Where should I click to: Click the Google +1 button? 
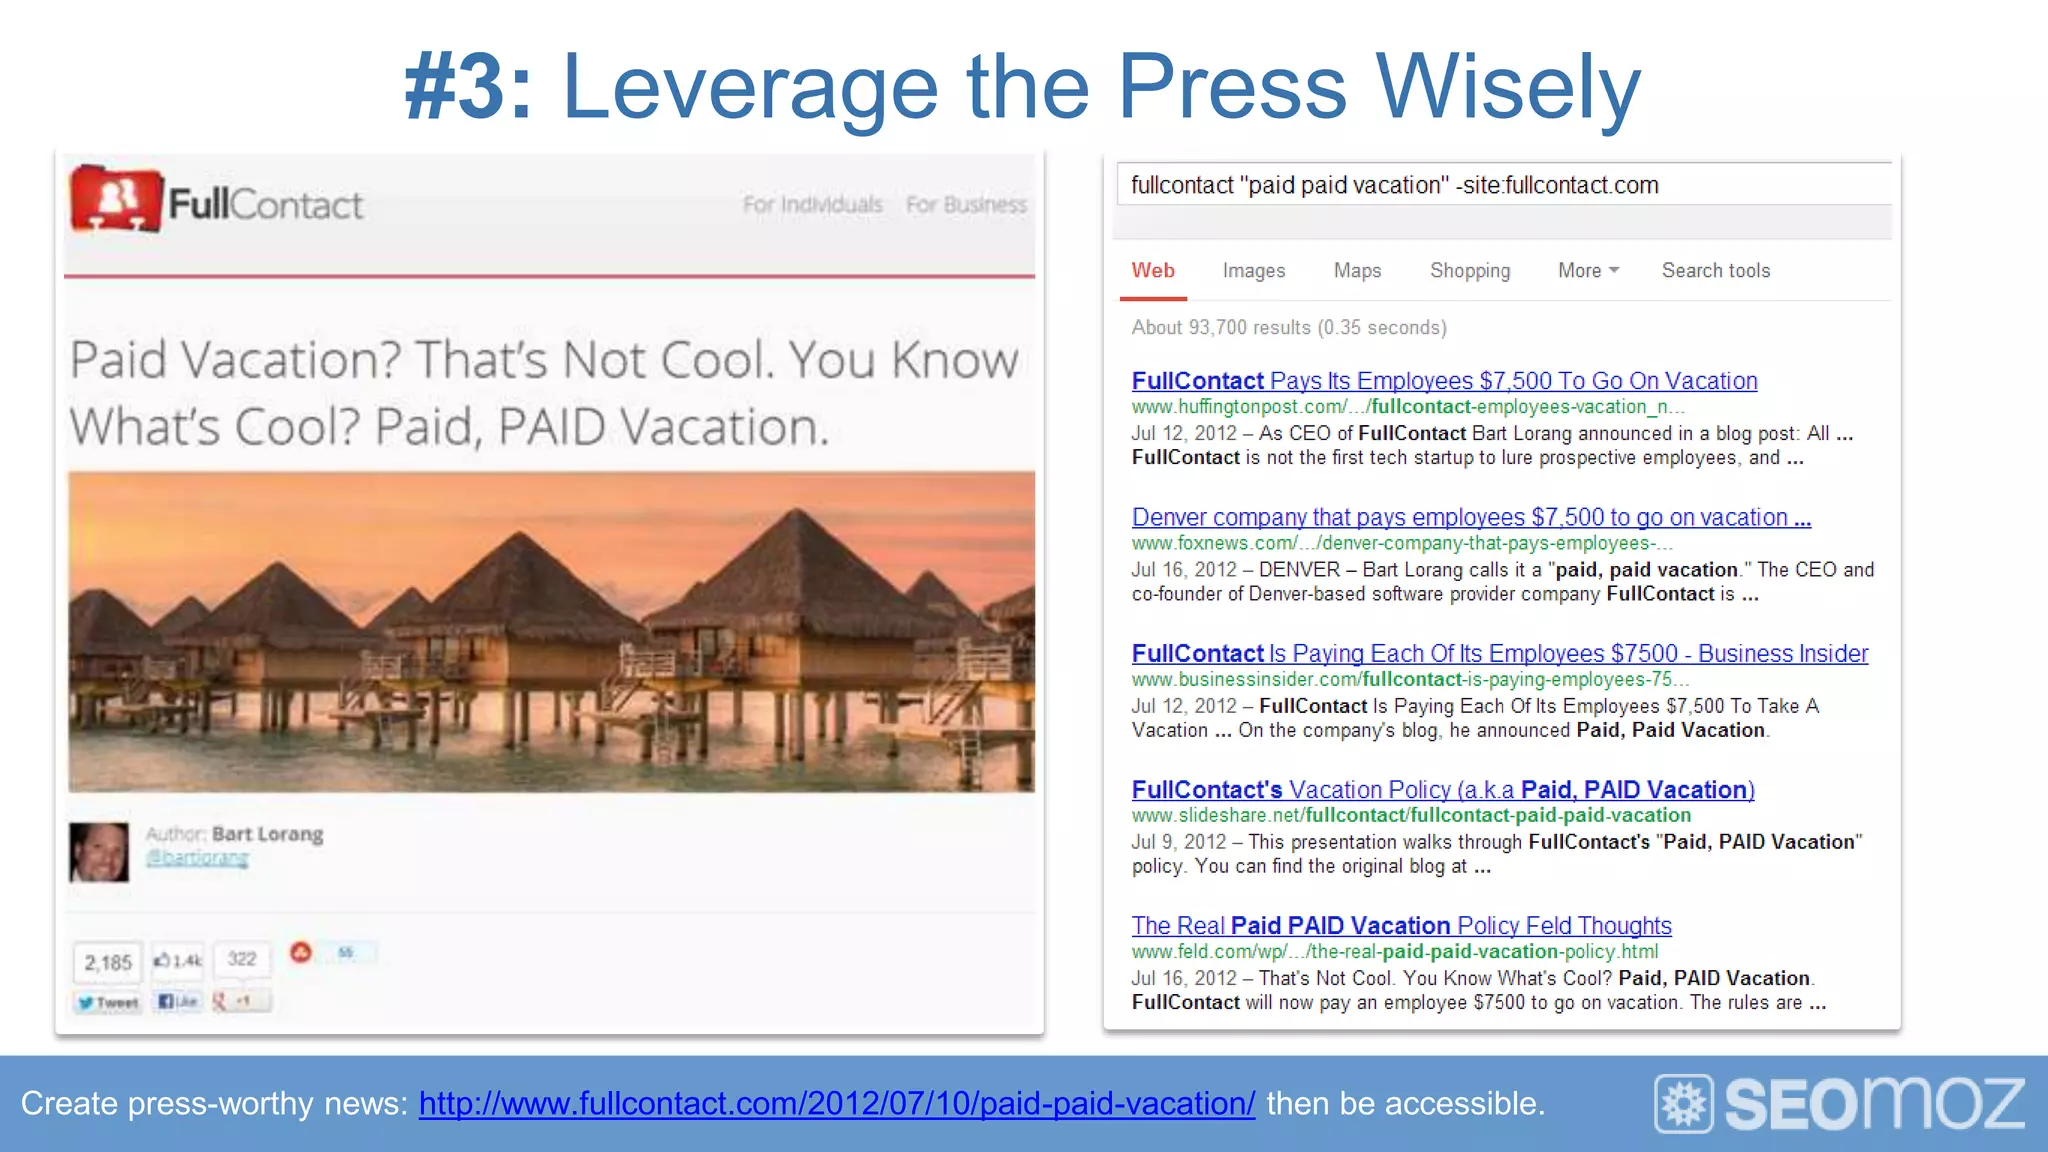tap(240, 1000)
